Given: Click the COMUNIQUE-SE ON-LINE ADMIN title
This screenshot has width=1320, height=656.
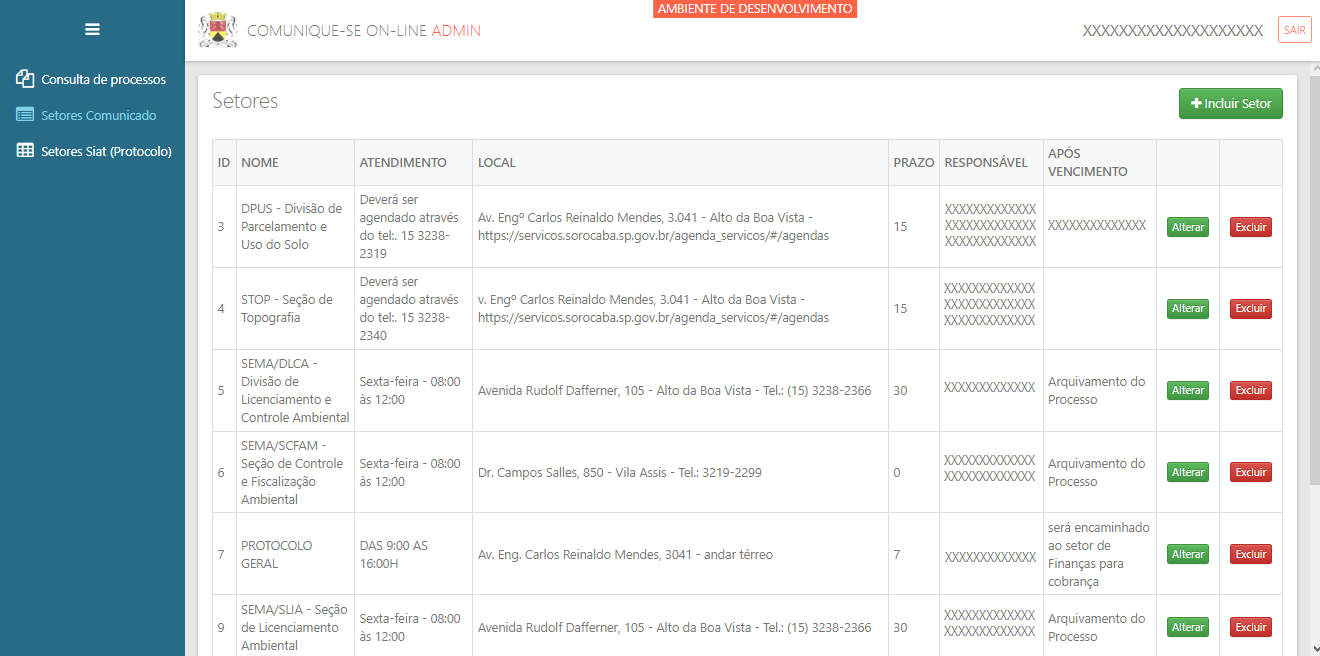Looking at the screenshot, I should click(x=364, y=31).
